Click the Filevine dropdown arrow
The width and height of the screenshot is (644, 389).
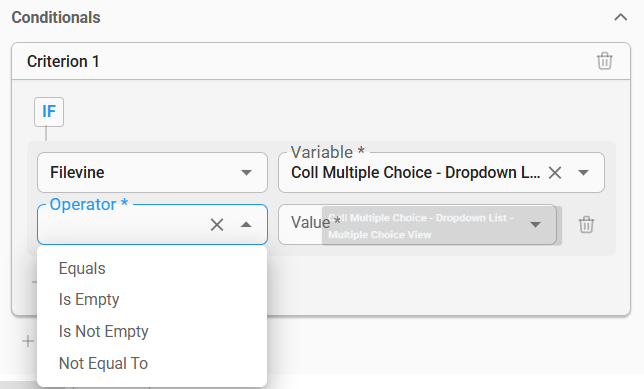(246, 173)
